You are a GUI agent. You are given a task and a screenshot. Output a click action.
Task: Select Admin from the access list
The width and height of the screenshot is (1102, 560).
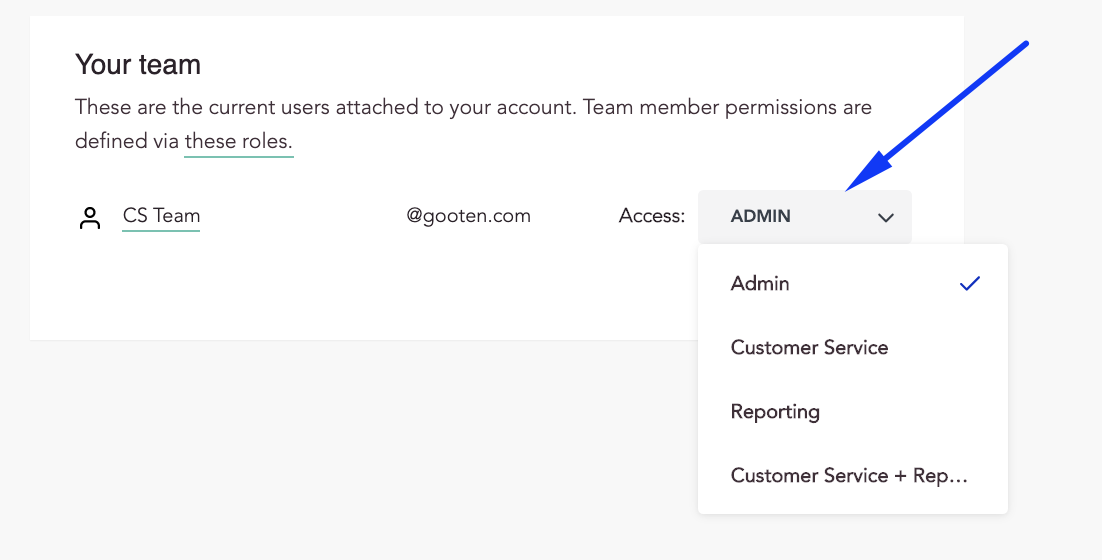pyautogui.click(x=760, y=284)
